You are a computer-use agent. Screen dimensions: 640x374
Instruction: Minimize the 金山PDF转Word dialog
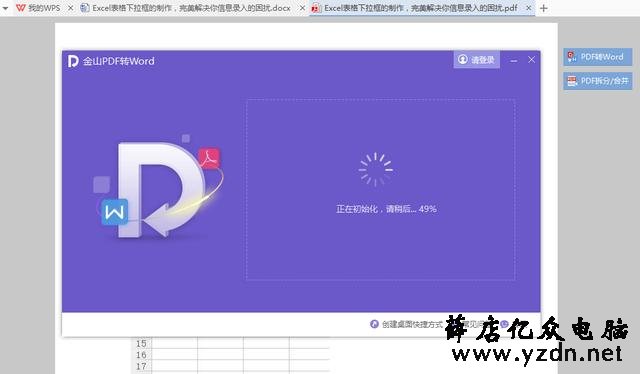(514, 60)
